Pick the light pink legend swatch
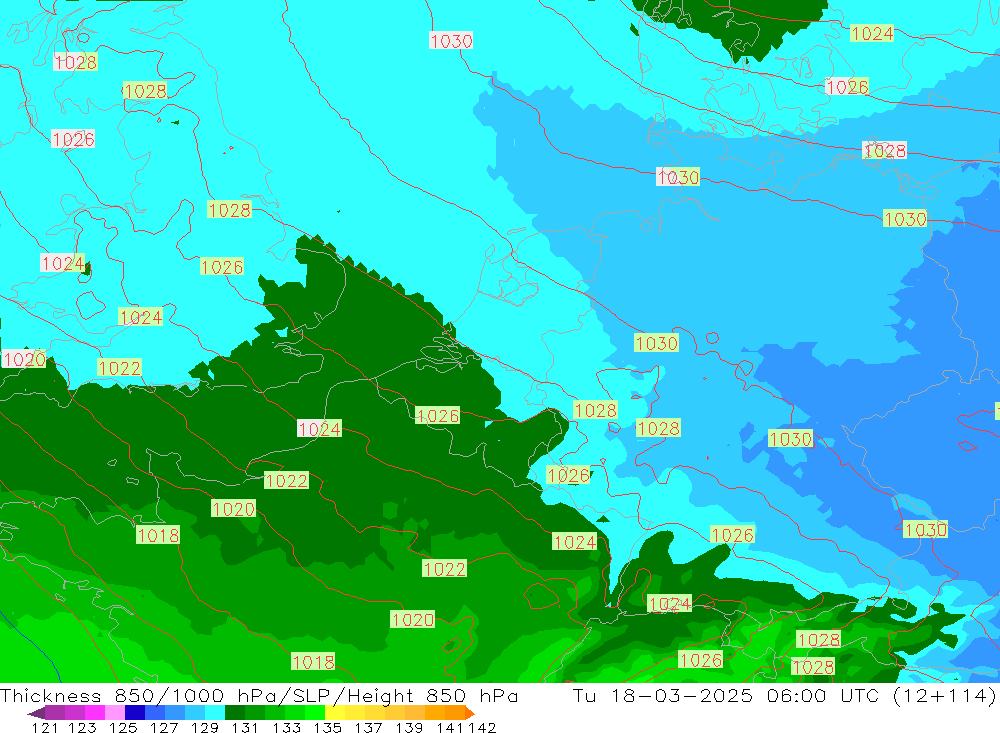 115,713
